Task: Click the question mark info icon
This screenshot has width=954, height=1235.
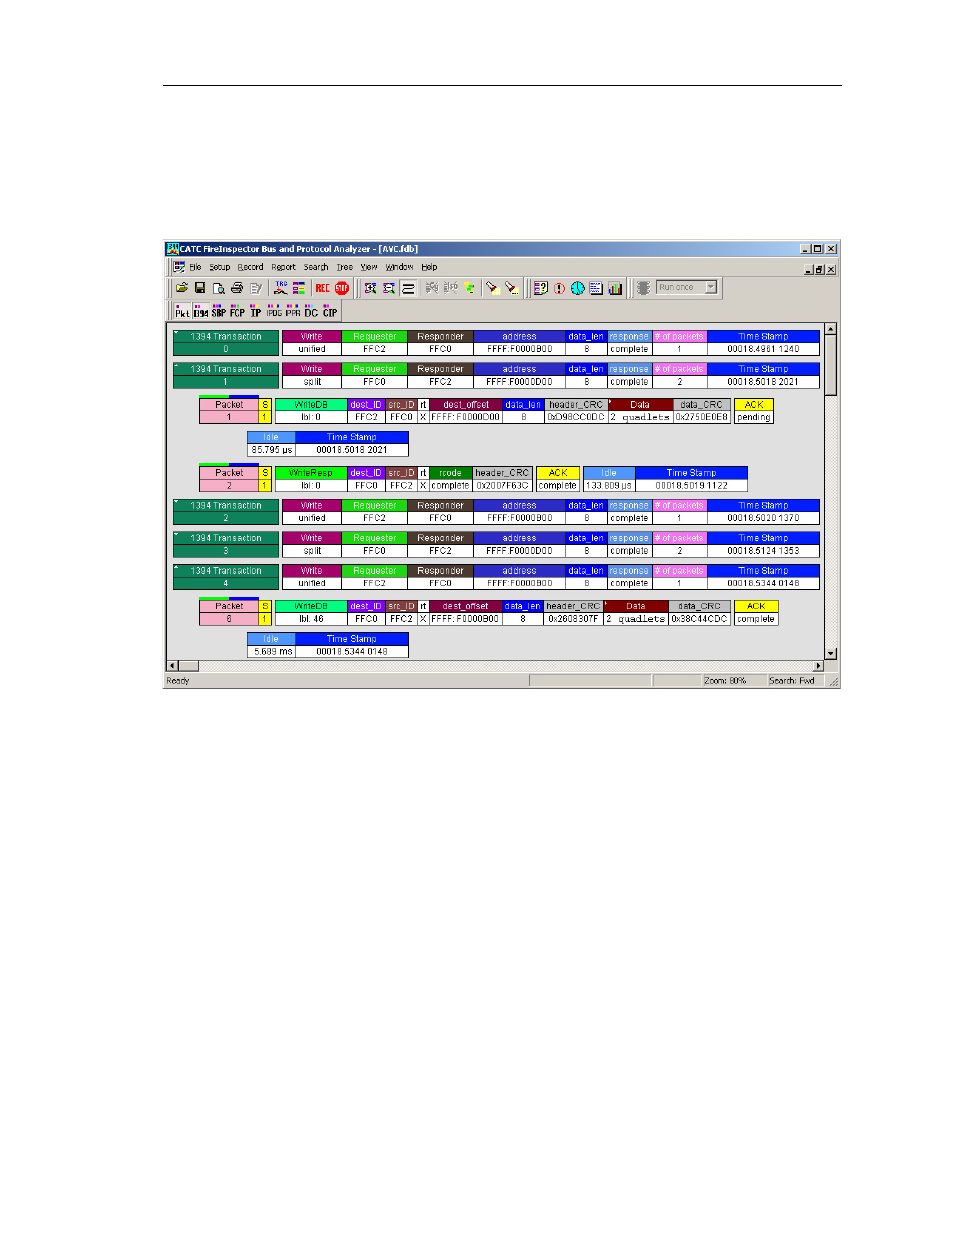Action: 540,288
